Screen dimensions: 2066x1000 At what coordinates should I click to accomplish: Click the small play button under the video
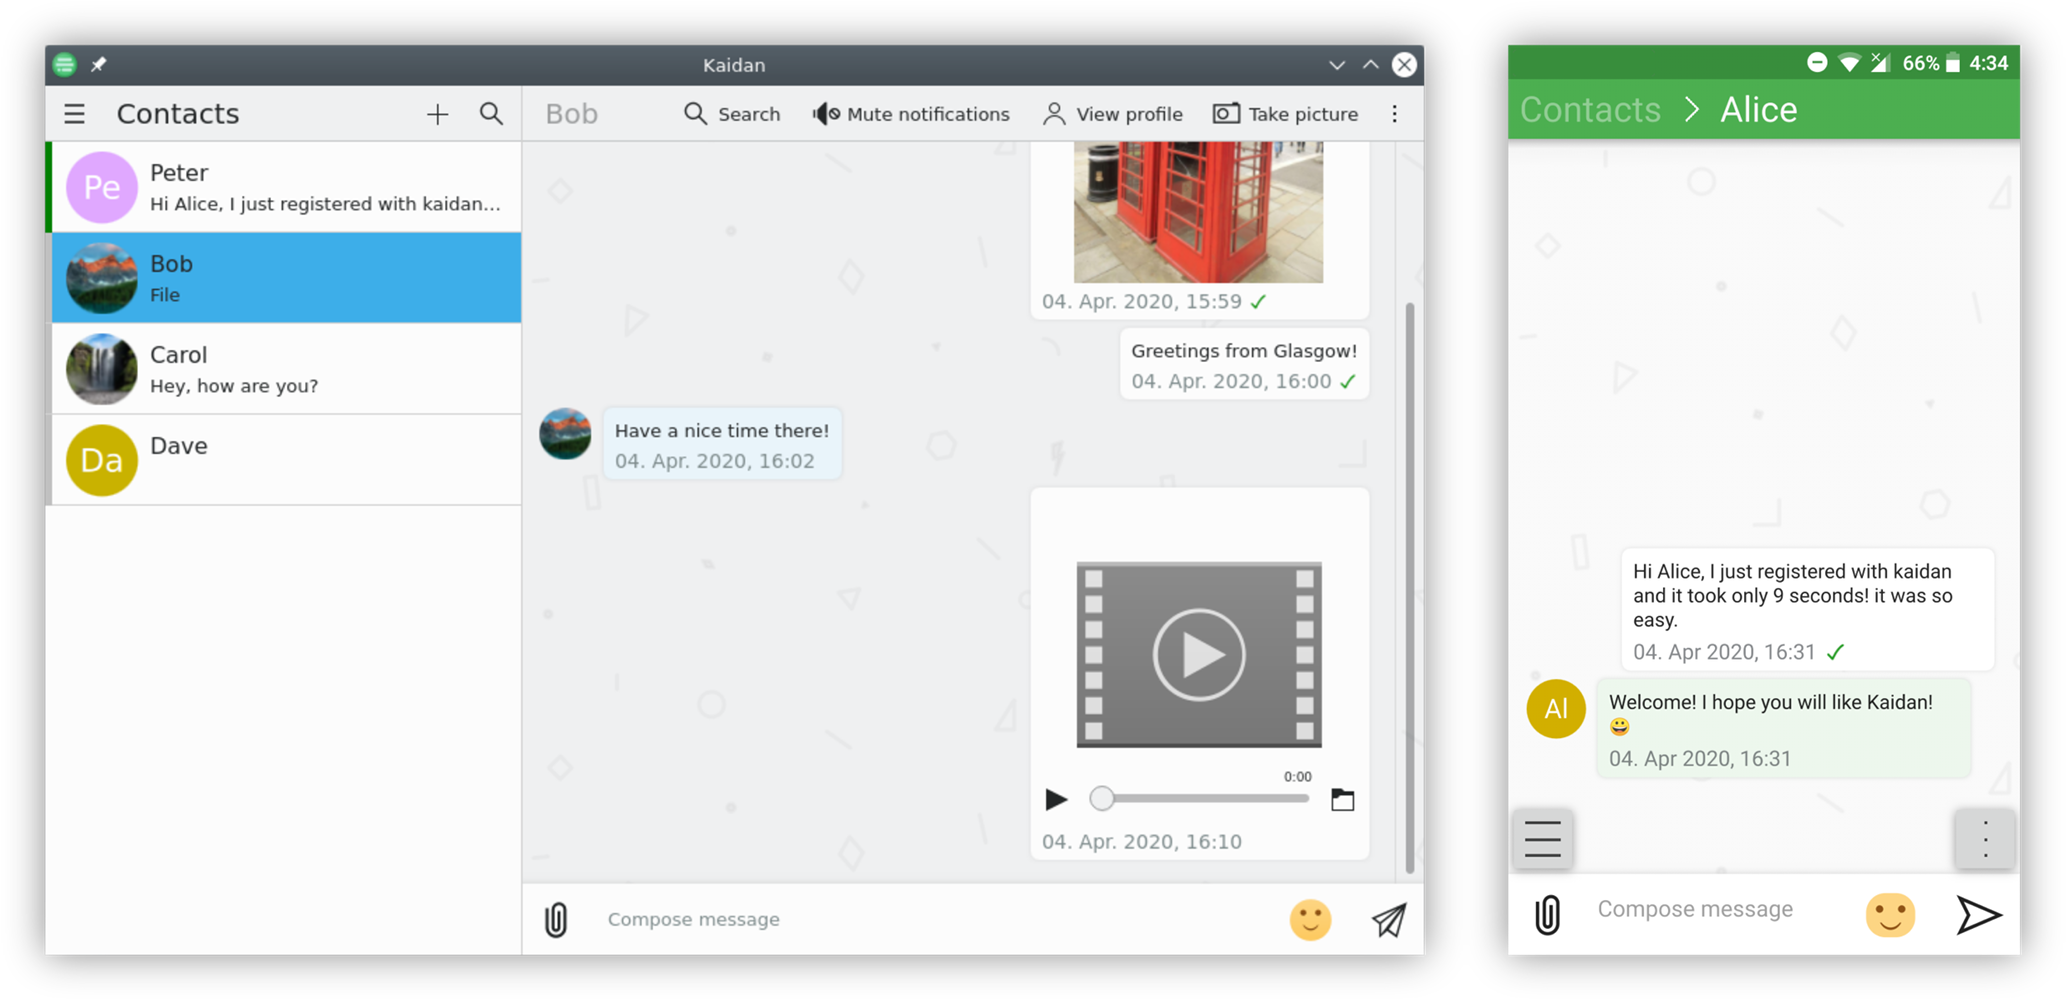coord(1056,799)
